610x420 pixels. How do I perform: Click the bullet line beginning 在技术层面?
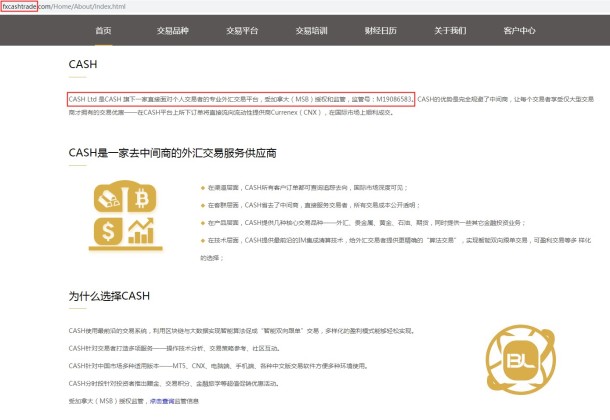[396, 249]
